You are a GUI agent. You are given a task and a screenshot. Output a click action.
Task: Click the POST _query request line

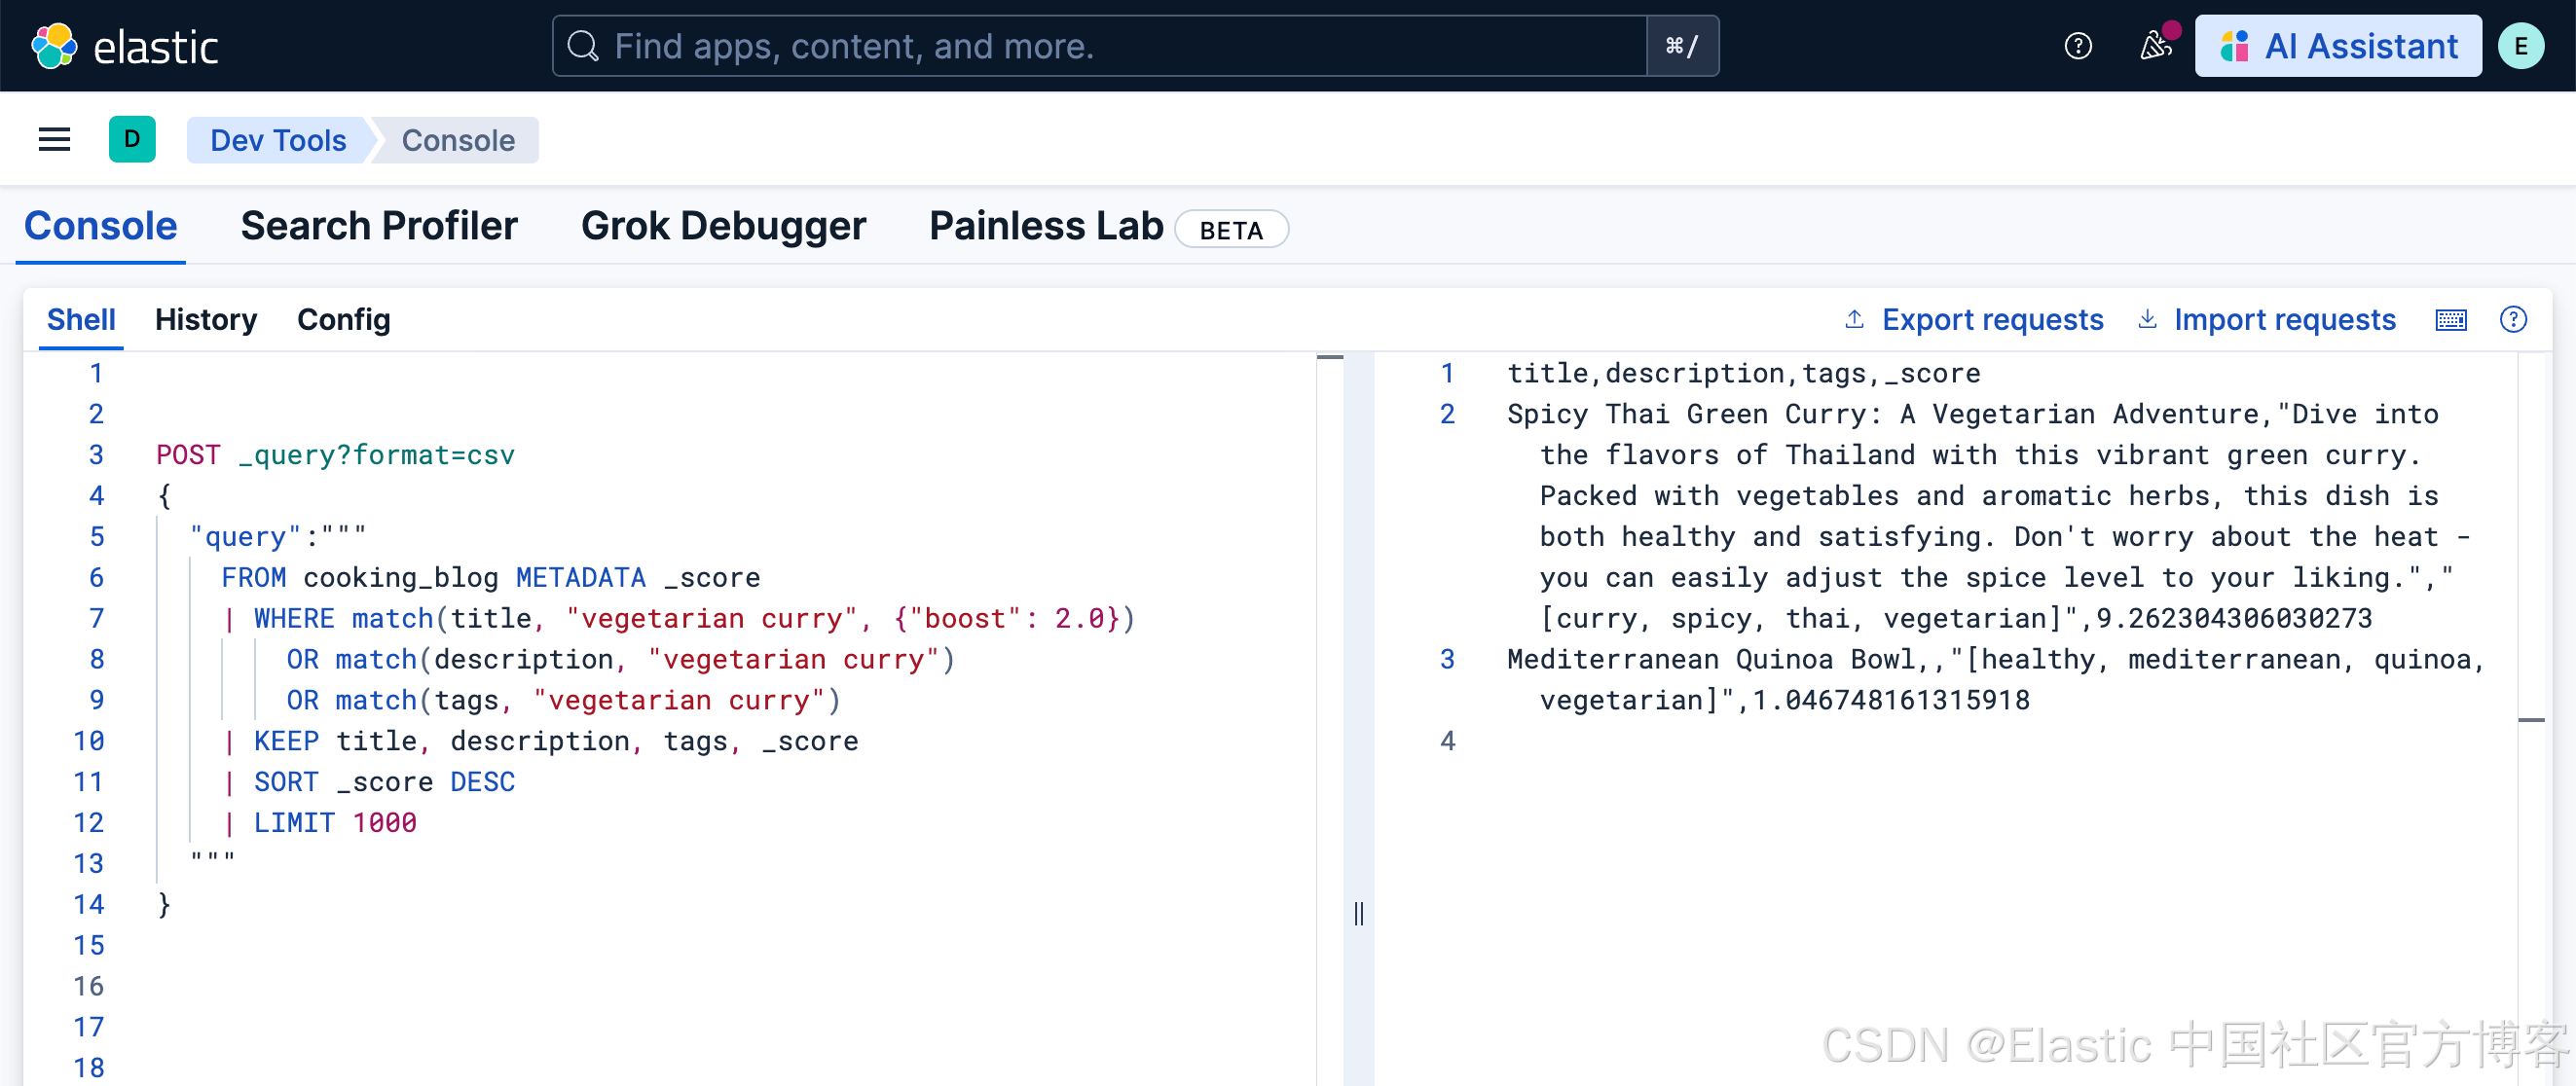point(335,455)
